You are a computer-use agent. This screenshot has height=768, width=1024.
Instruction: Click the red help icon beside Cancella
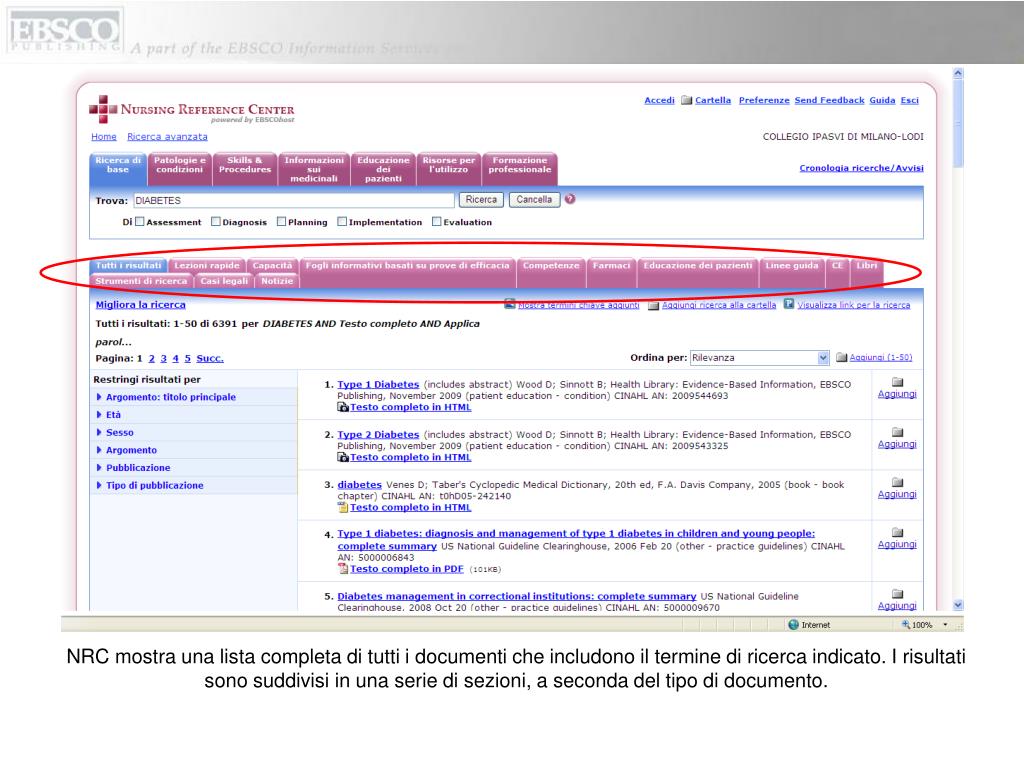570,199
